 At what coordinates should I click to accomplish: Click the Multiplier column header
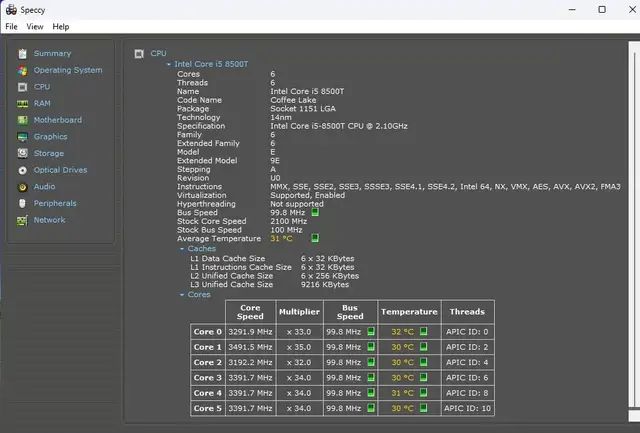click(299, 312)
